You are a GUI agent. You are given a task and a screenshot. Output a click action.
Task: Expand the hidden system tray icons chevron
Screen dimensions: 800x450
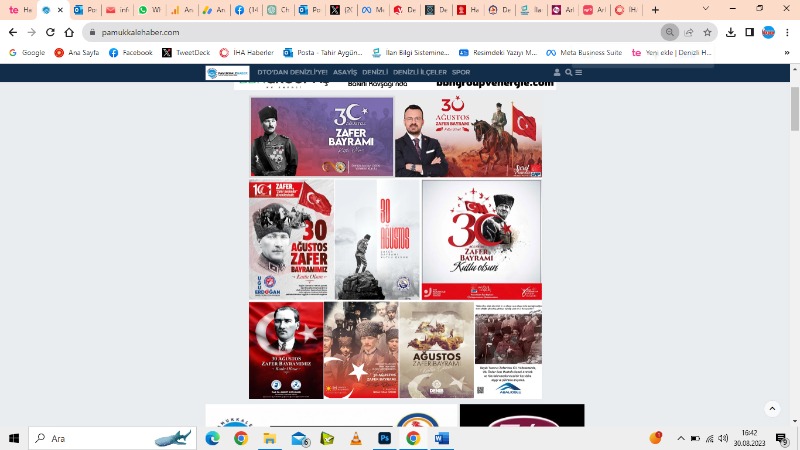tap(681, 438)
